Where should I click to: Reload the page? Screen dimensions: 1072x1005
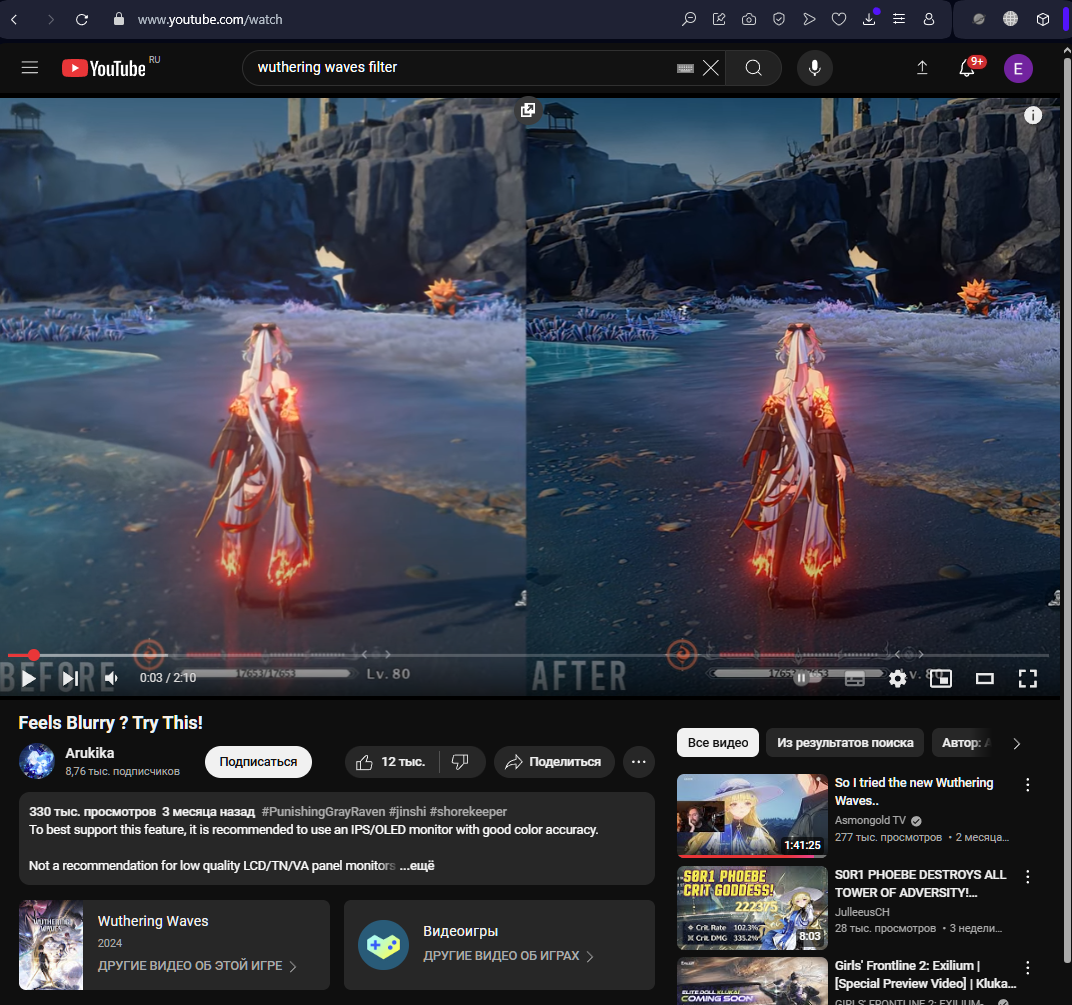pyautogui.click(x=82, y=19)
